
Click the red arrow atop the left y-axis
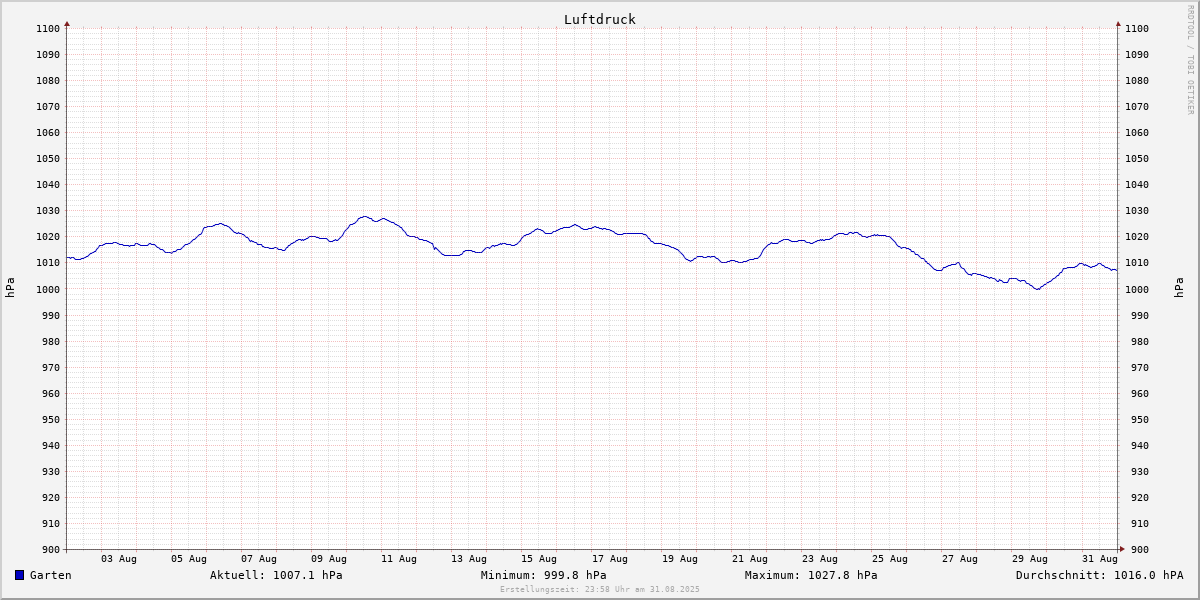pyautogui.click(x=67, y=23)
